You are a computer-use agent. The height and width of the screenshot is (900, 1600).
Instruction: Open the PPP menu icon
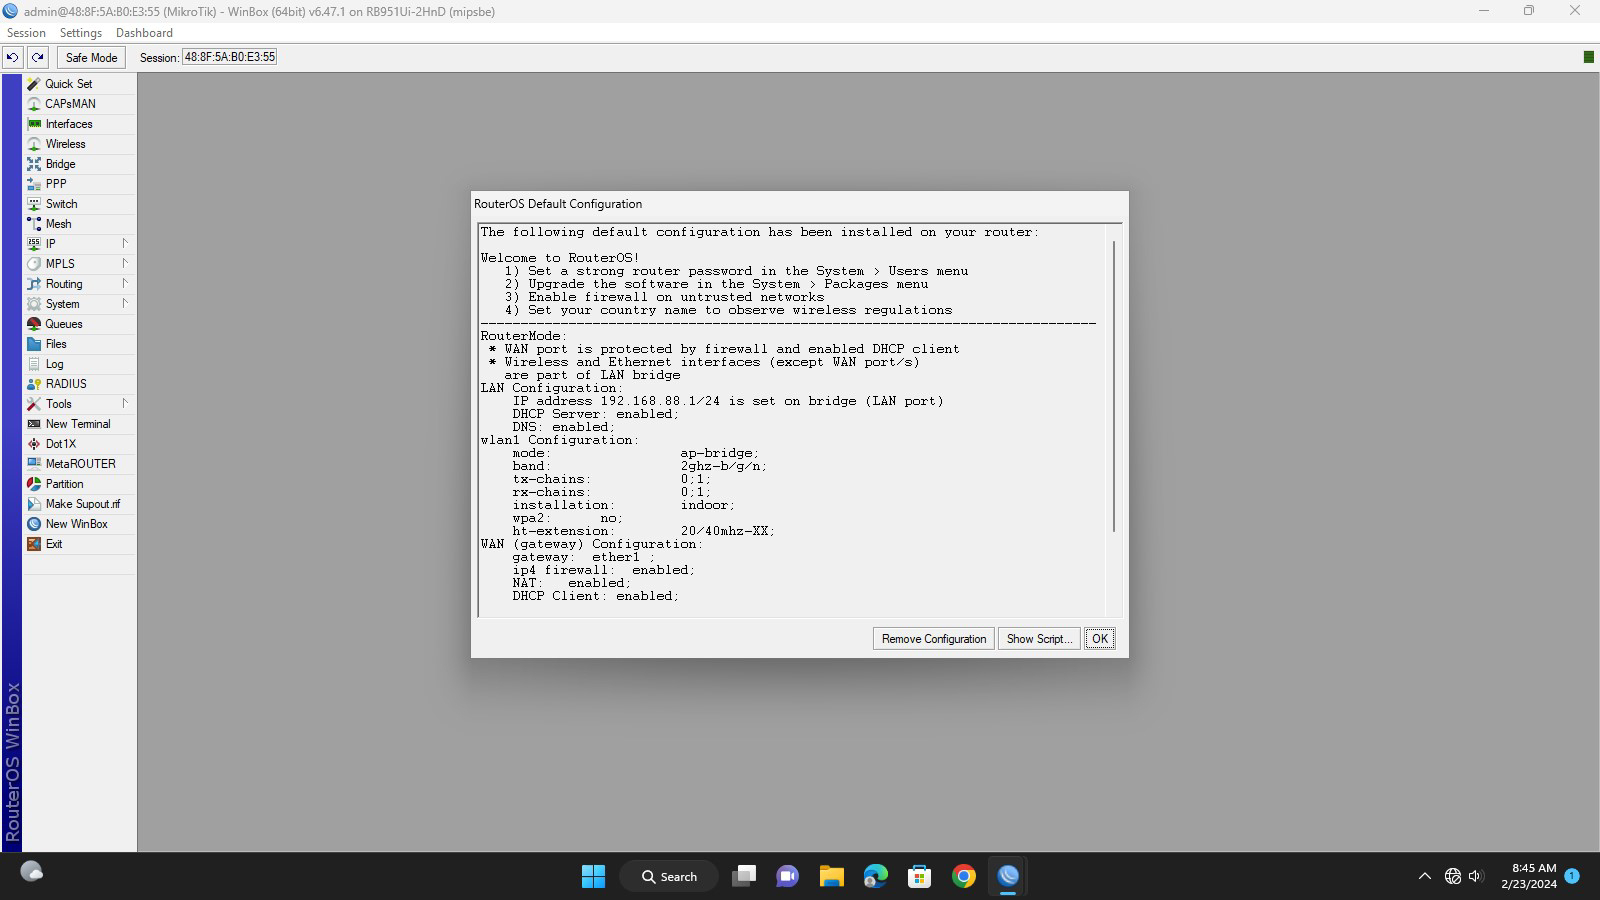click(34, 184)
